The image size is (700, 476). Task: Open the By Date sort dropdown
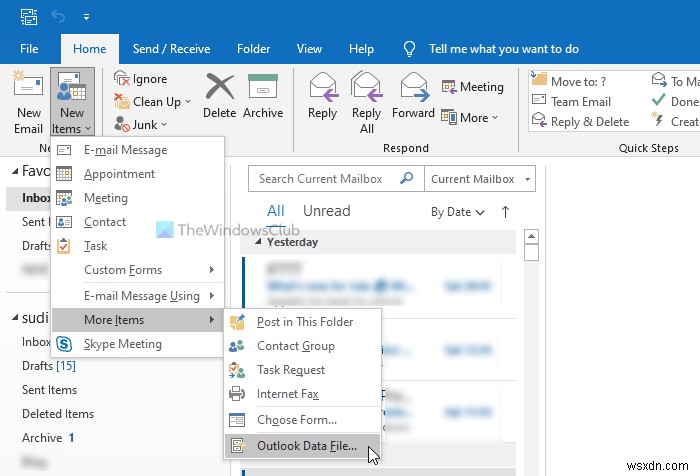pyautogui.click(x=458, y=212)
